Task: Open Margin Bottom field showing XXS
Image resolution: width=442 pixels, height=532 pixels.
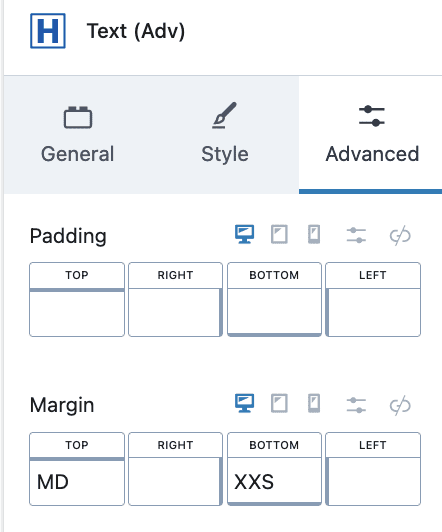Action: click(274, 482)
